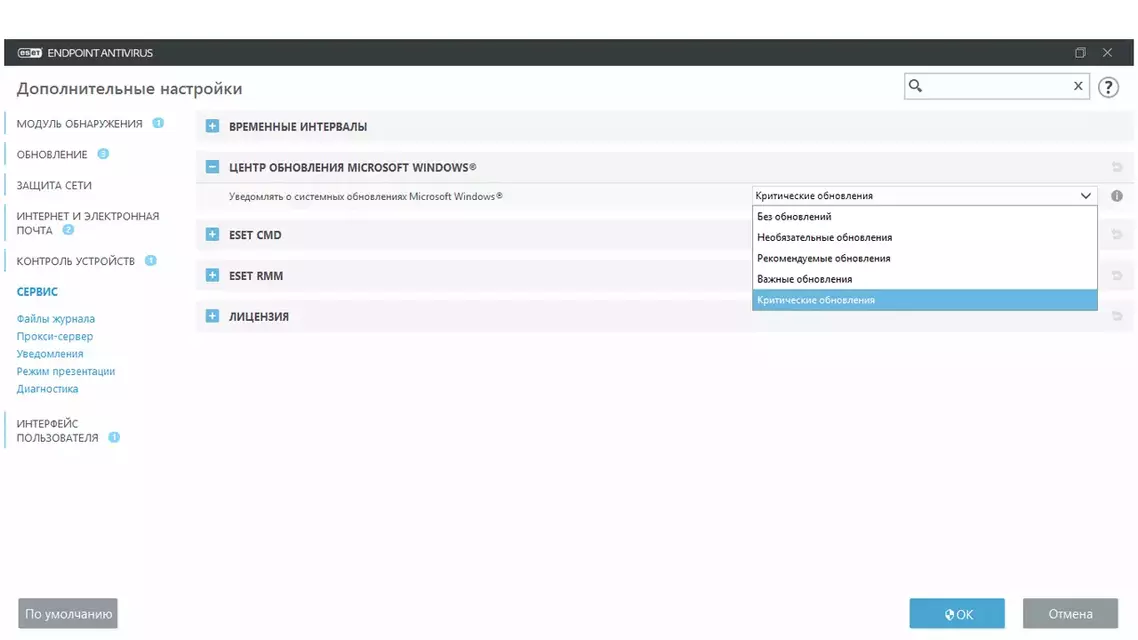Close the window with title bar X
Image resolution: width=1138 pixels, height=640 pixels.
pyautogui.click(x=1107, y=53)
